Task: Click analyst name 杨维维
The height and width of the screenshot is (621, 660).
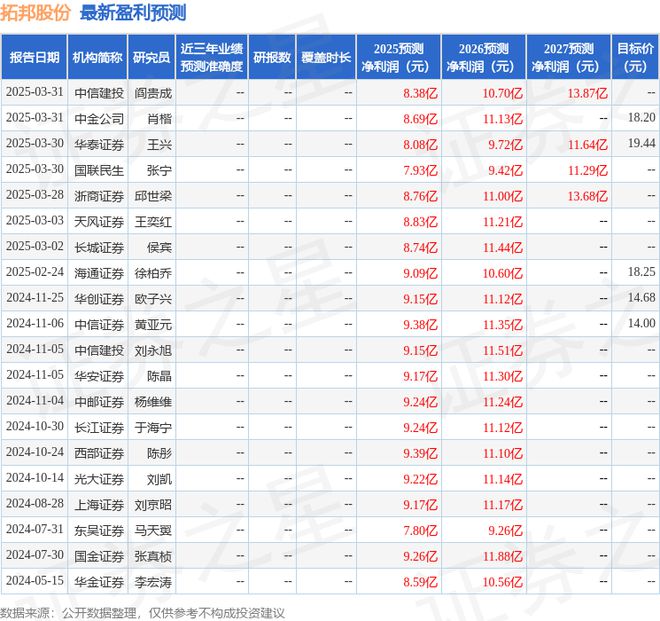Action: pos(153,402)
